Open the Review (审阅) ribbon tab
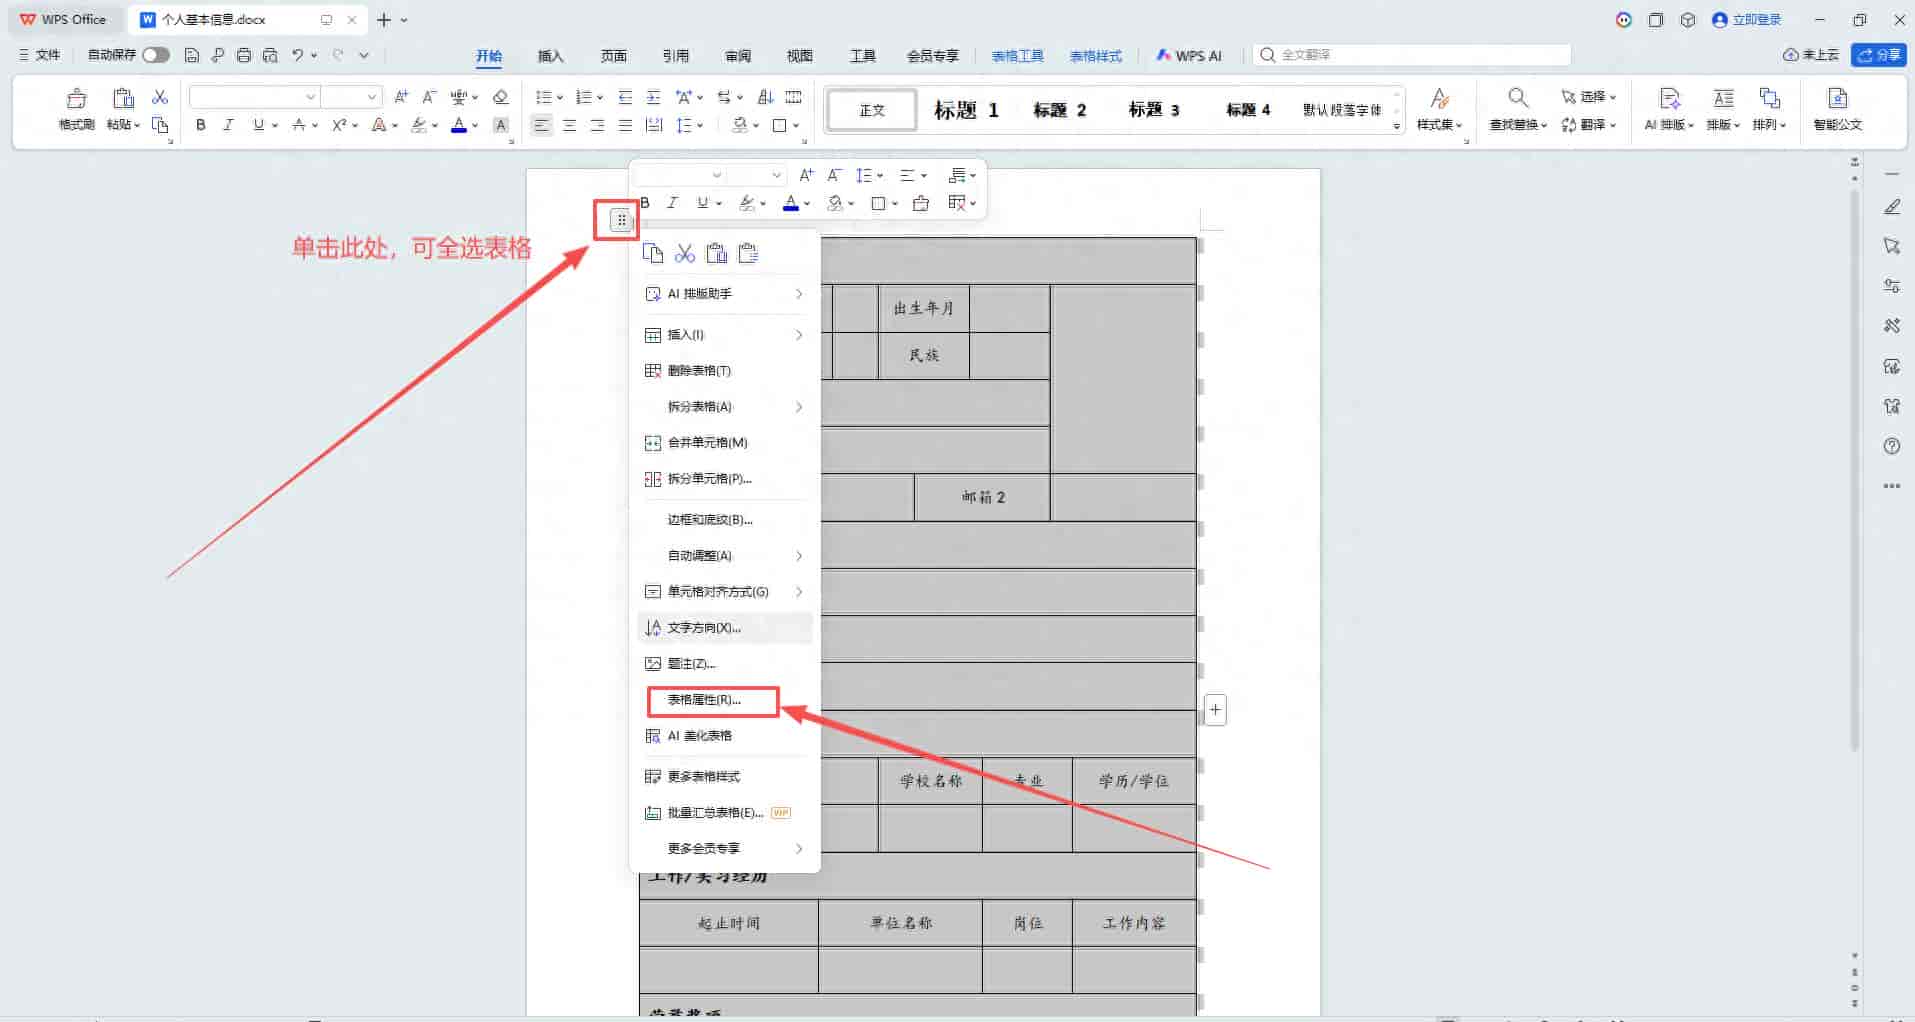The image size is (1915, 1022). coord(738,56)
